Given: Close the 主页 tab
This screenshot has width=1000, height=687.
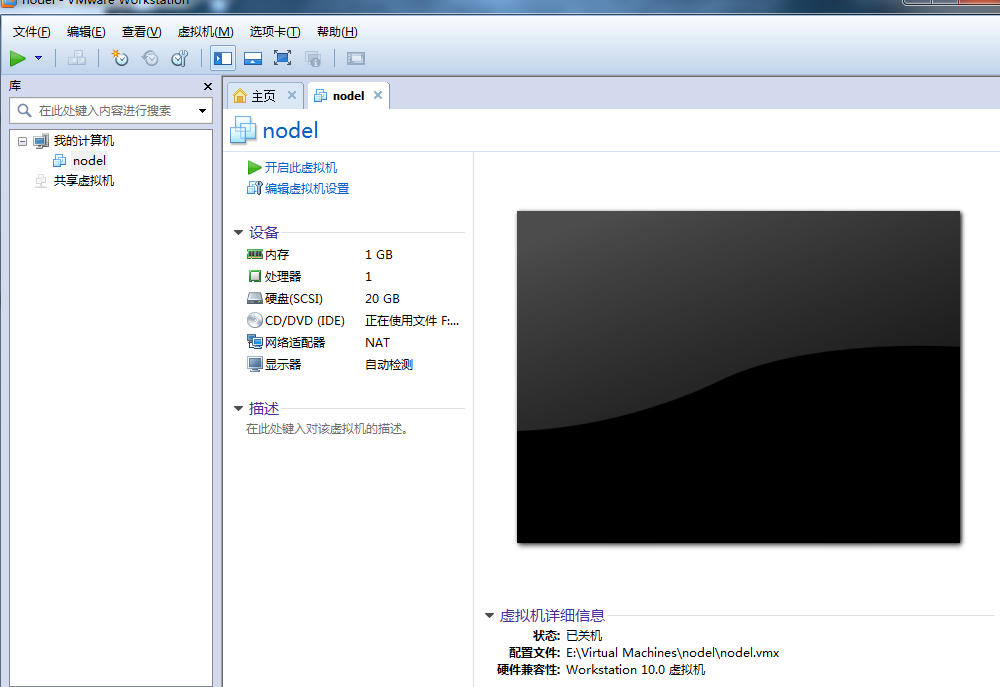Looking at the screenshot, I should click(291, 95).
